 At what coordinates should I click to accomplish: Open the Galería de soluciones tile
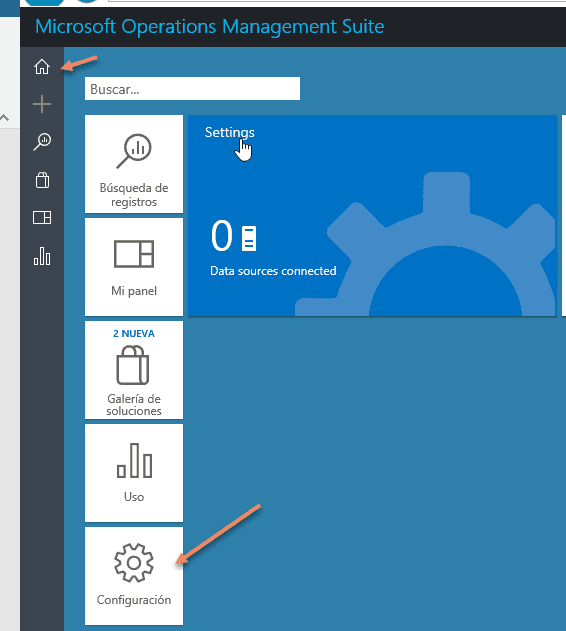(x=134, y=370)
